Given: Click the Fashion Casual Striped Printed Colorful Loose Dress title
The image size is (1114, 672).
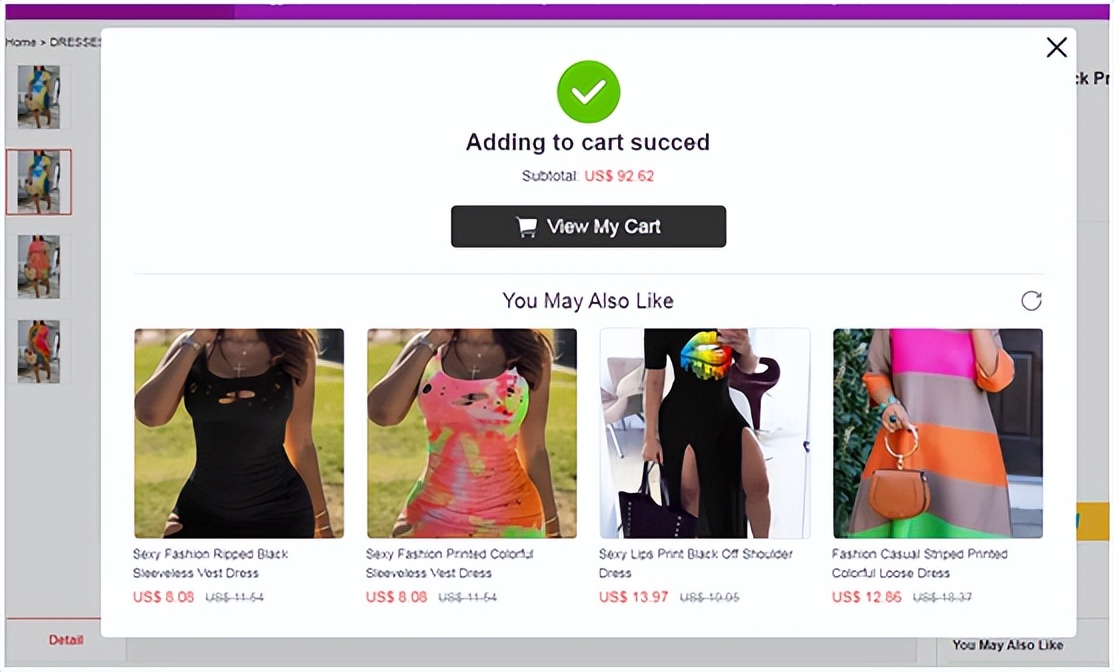Looking at the screenshot, I should coord(919,563).
